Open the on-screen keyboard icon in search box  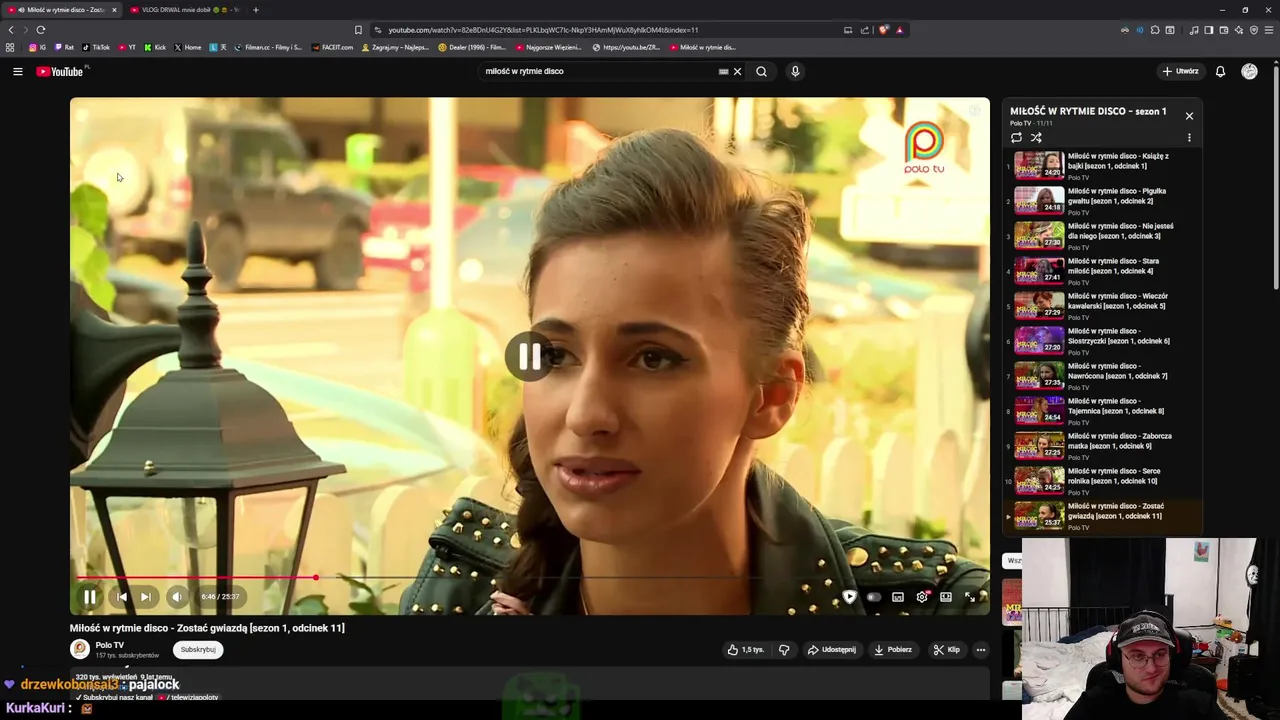(x=723, y=71)
